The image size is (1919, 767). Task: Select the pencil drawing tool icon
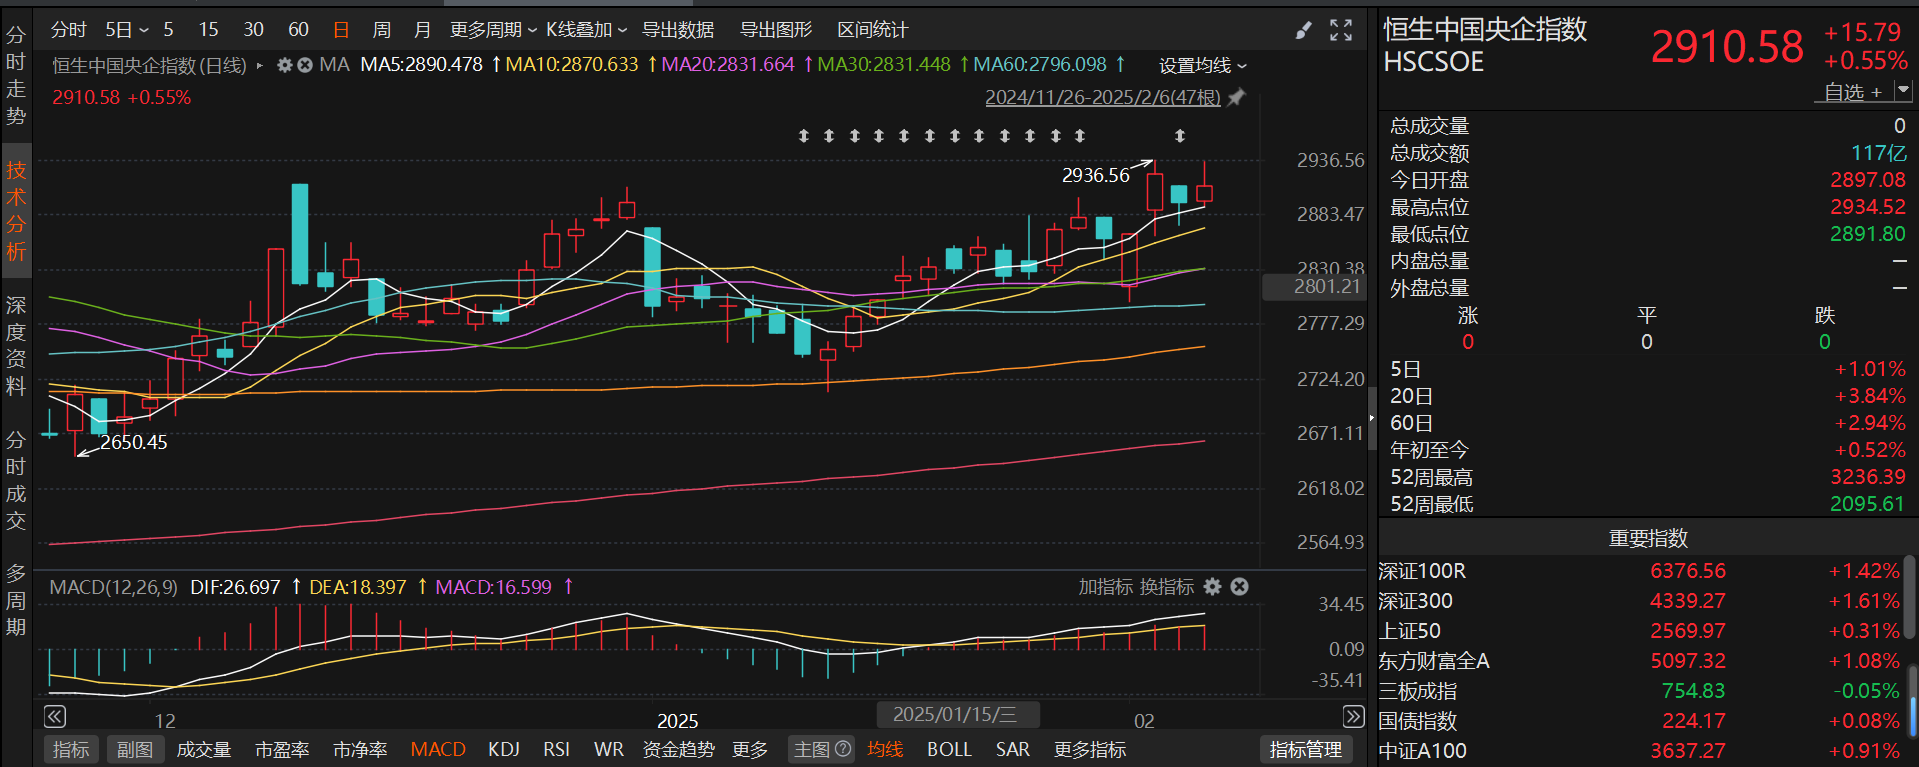point(1303,31)
